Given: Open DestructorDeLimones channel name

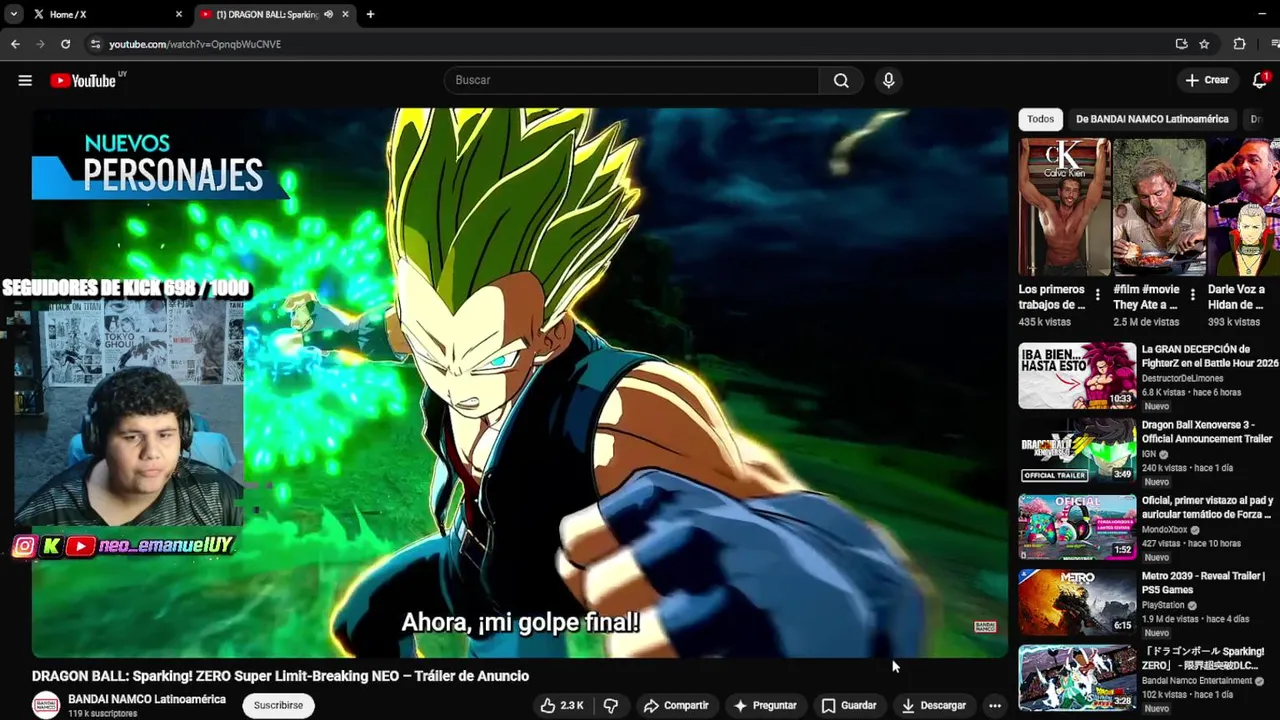Looking at the screenshot, I should (x=1182, y=378).
